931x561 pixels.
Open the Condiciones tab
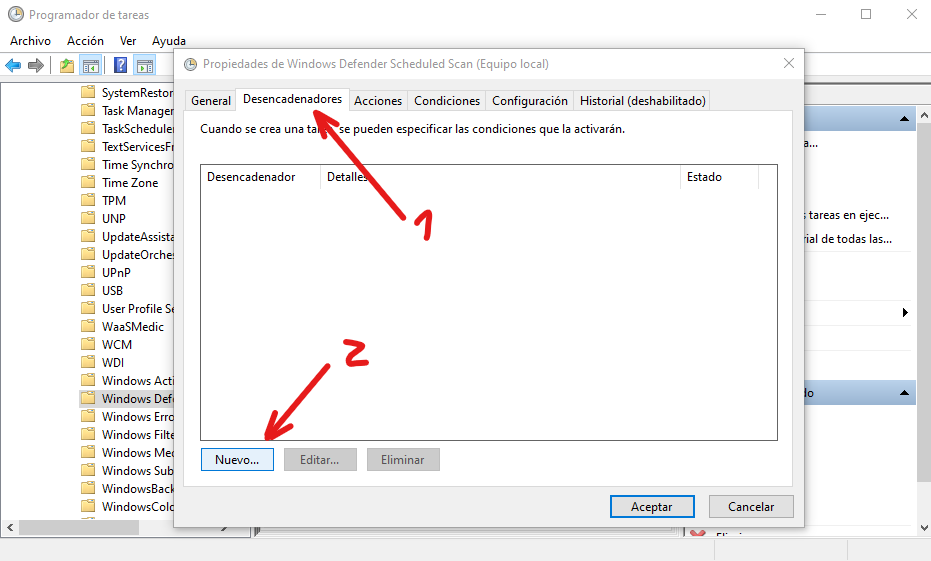tap(447, 101)
